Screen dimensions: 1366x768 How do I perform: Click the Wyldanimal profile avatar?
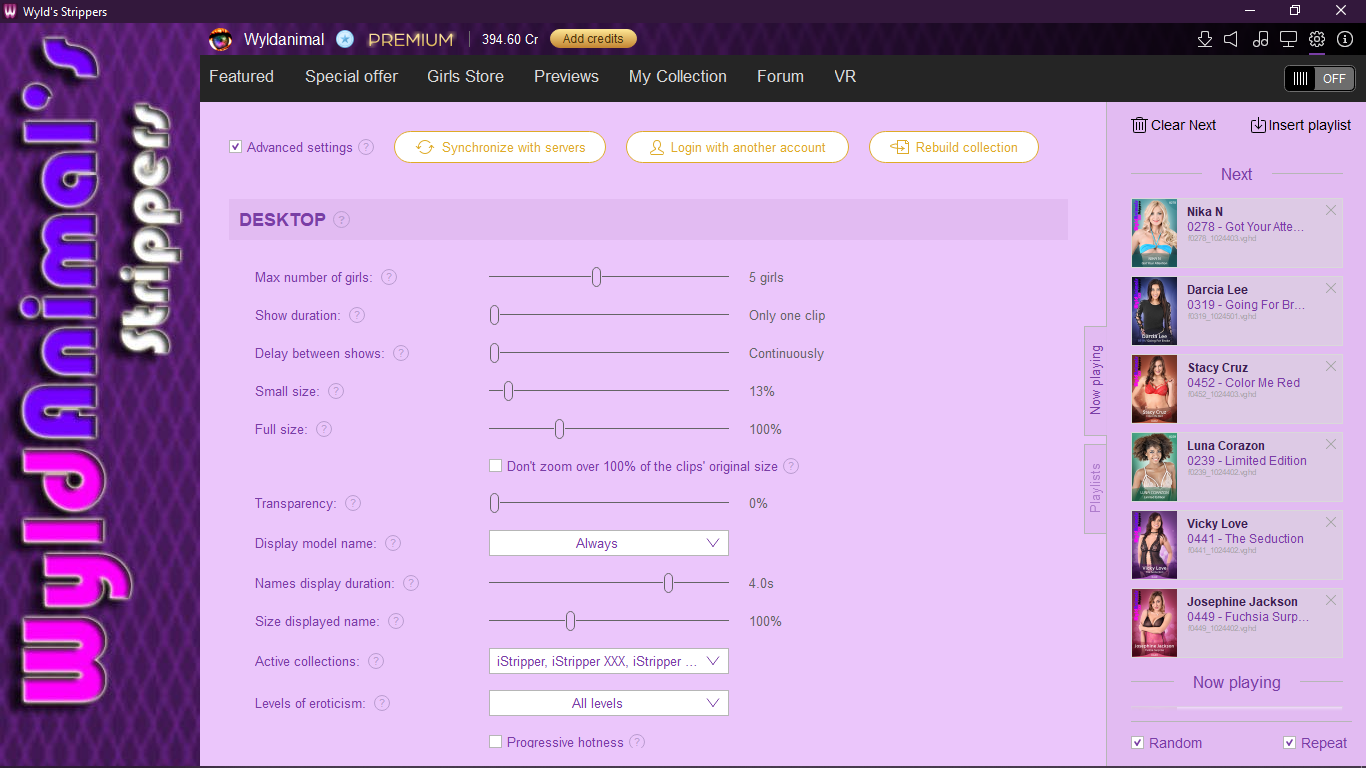(x=221, y=39)
